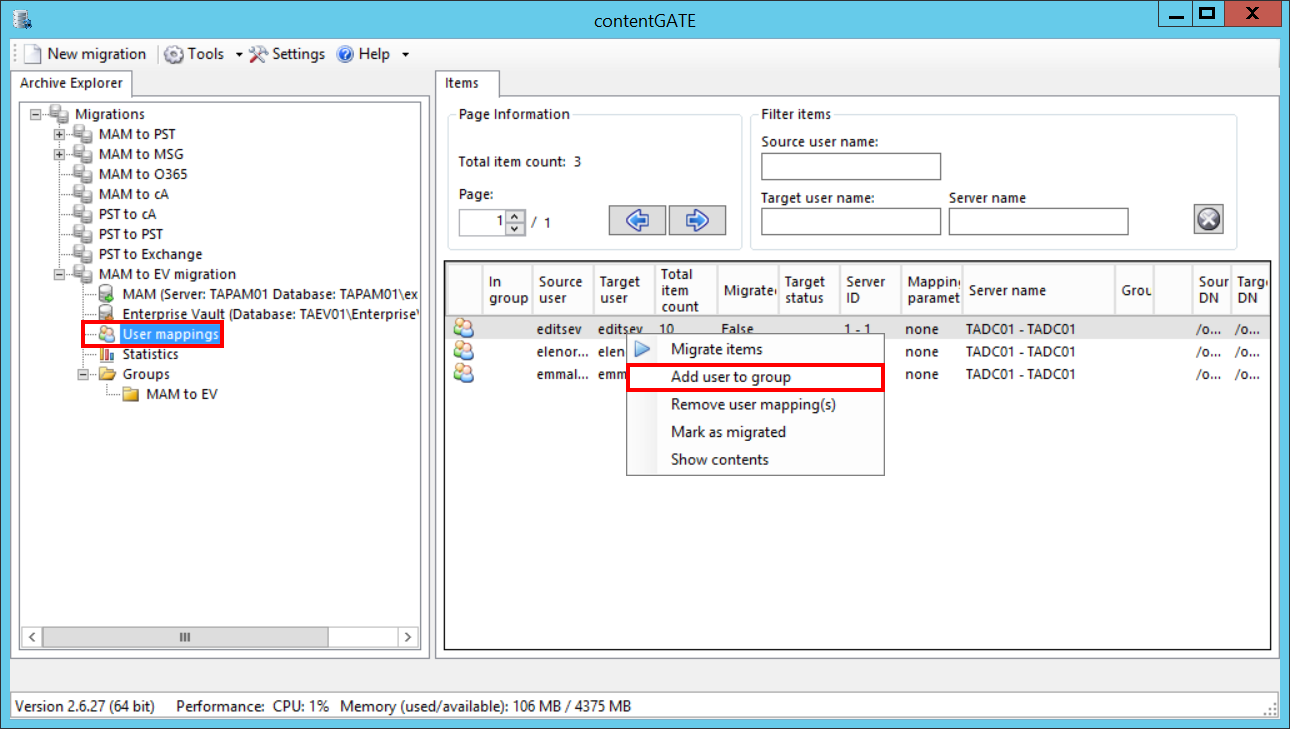This screenshot has width=1290, height=729.
Task: Choose Add user to group
Action: 731,377
